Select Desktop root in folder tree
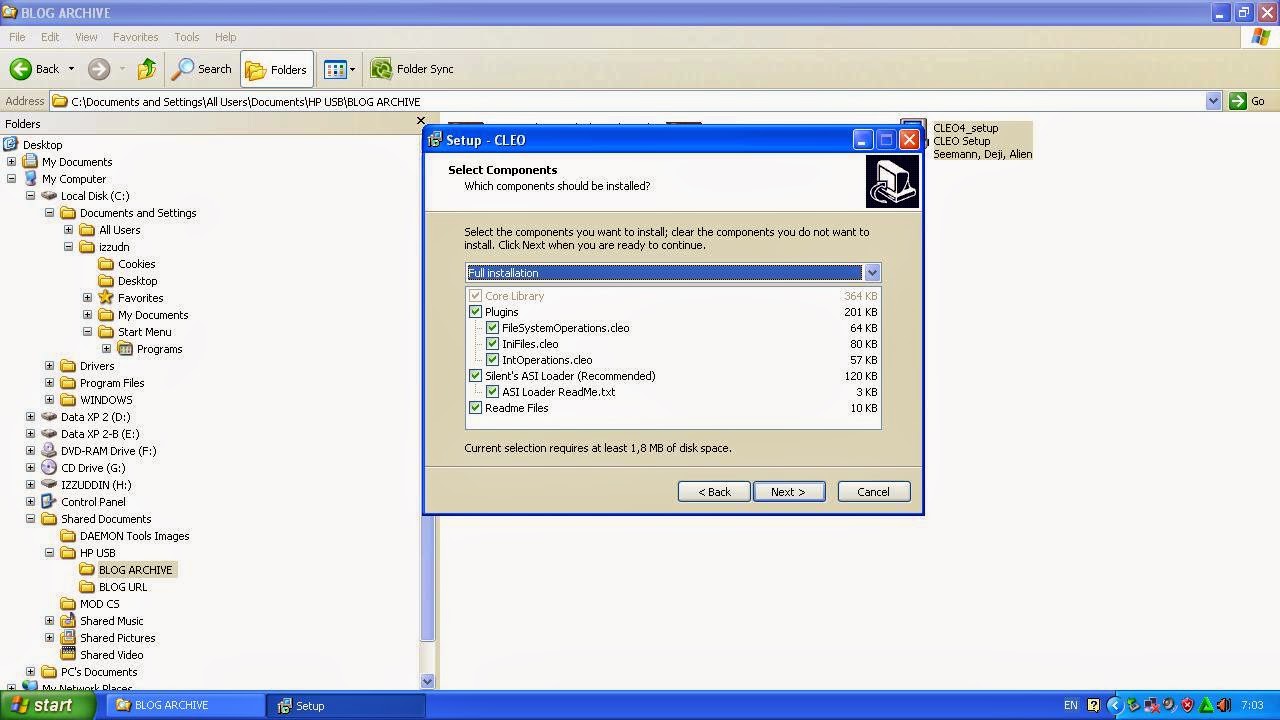This screenshot has height=720, width=1280. point(42,145)
